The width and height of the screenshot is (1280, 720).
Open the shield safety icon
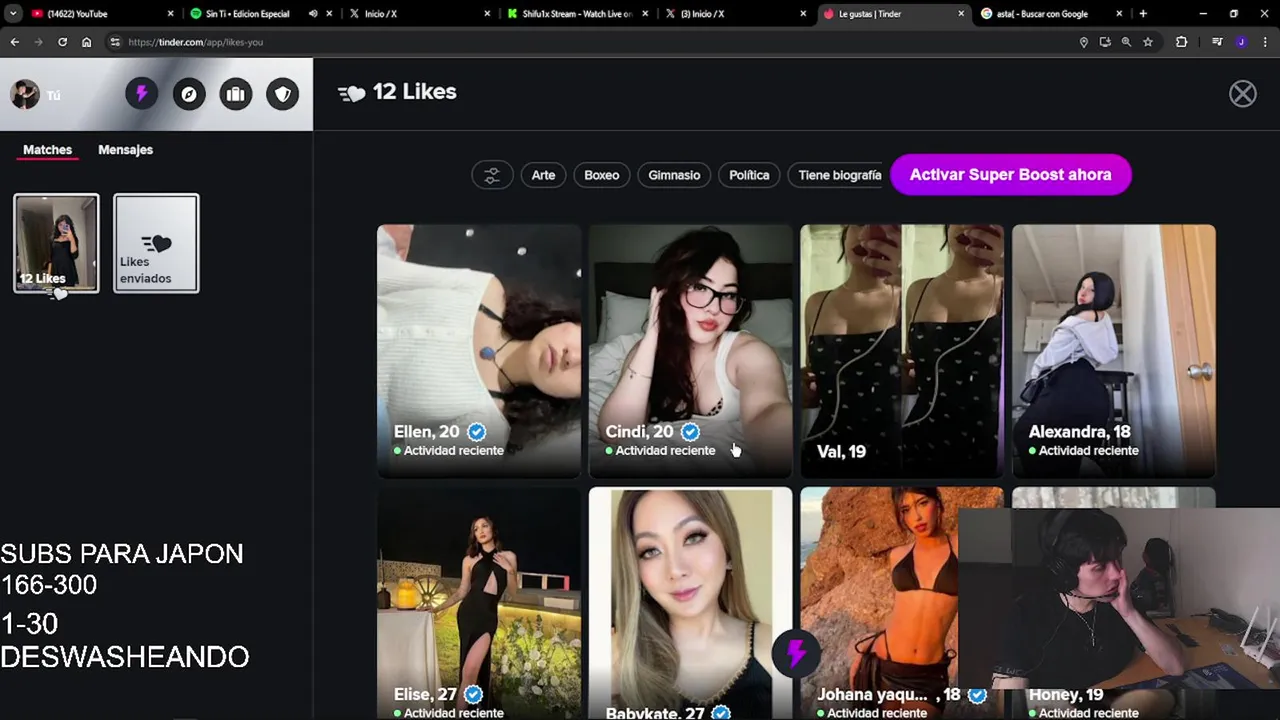(283, 94)
